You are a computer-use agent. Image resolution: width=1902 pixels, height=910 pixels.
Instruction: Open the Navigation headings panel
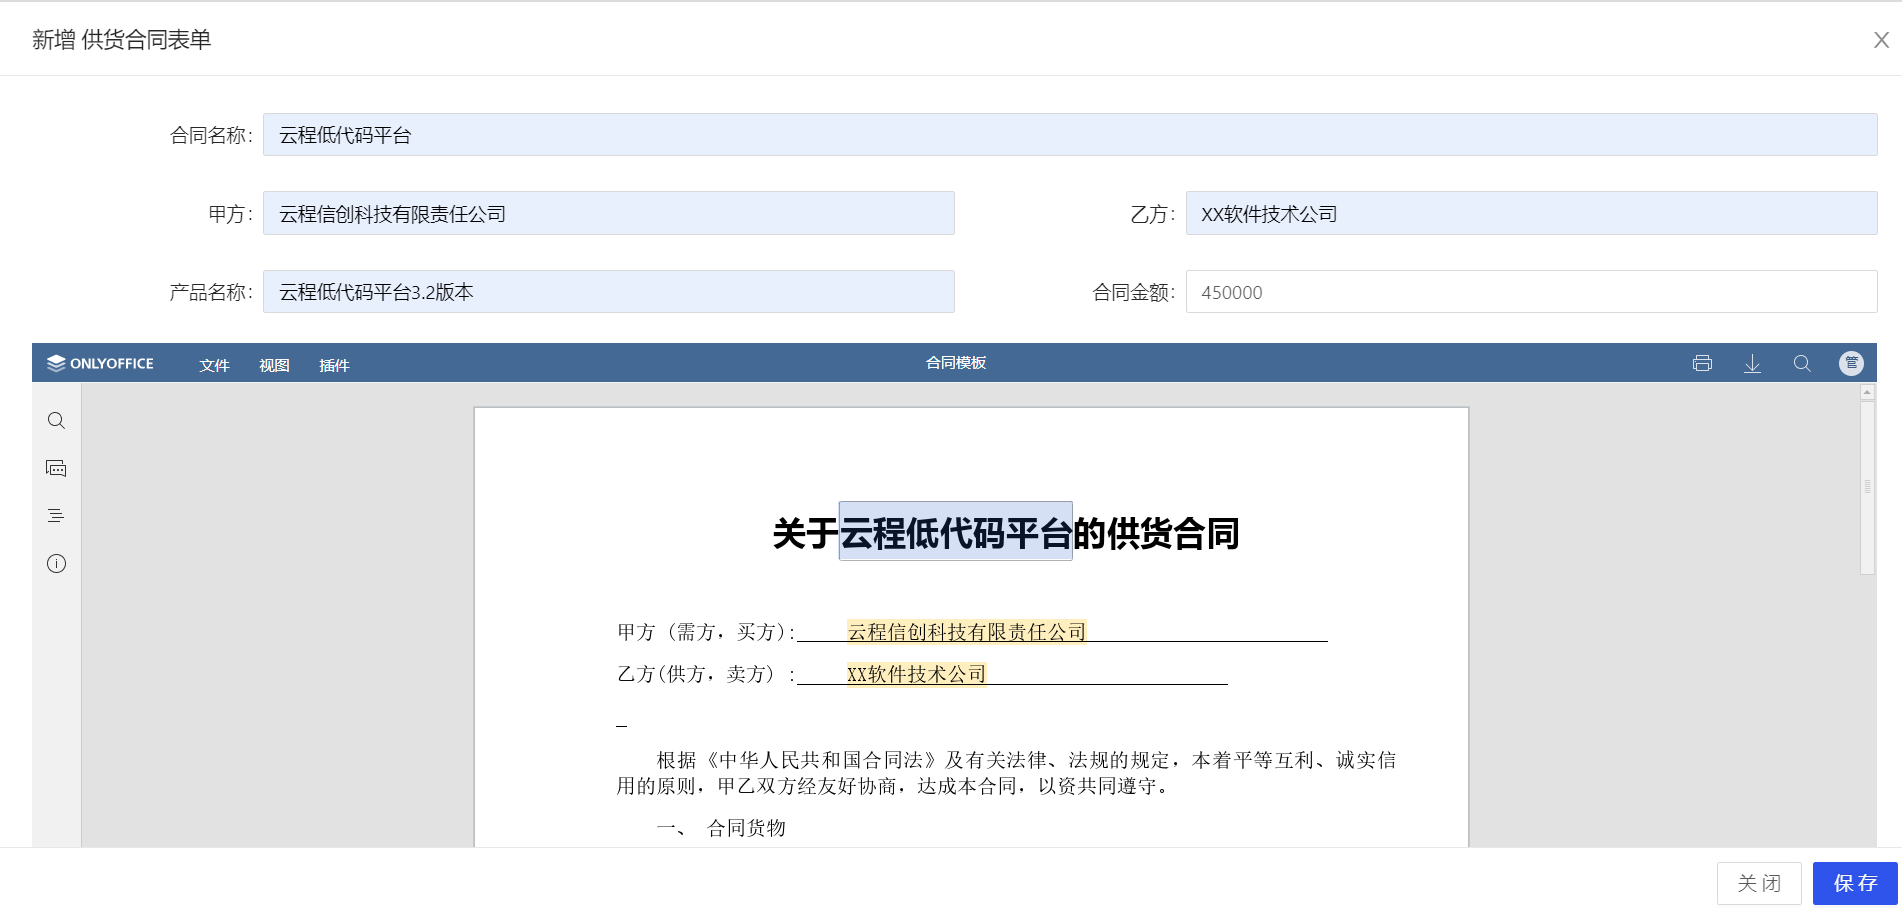56,515
